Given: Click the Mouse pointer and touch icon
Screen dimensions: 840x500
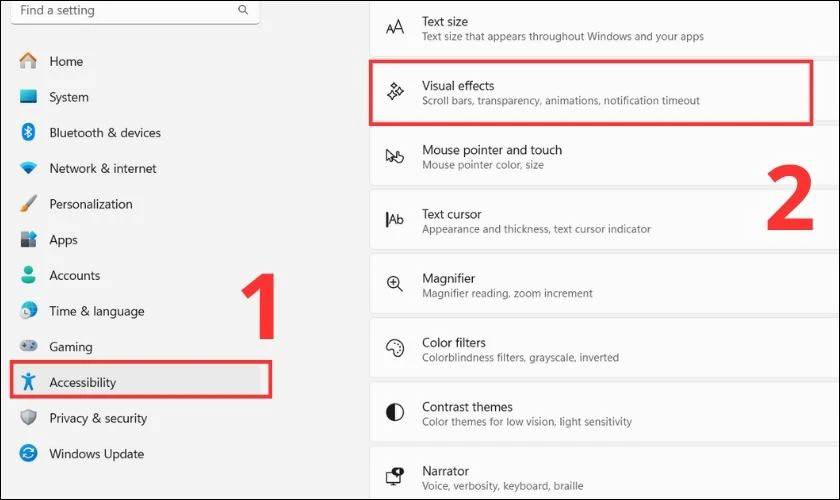Looking at the screenshot, I should 395,156.
